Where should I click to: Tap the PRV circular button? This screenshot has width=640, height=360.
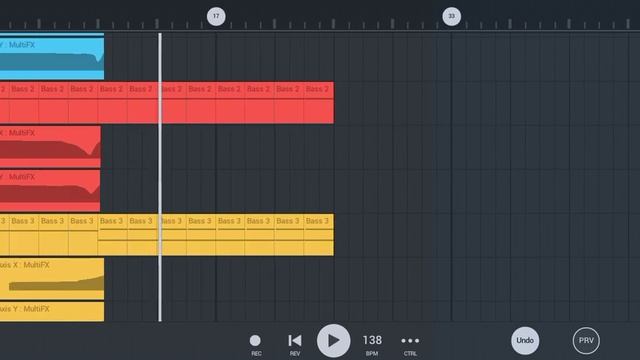coord(586,340)
